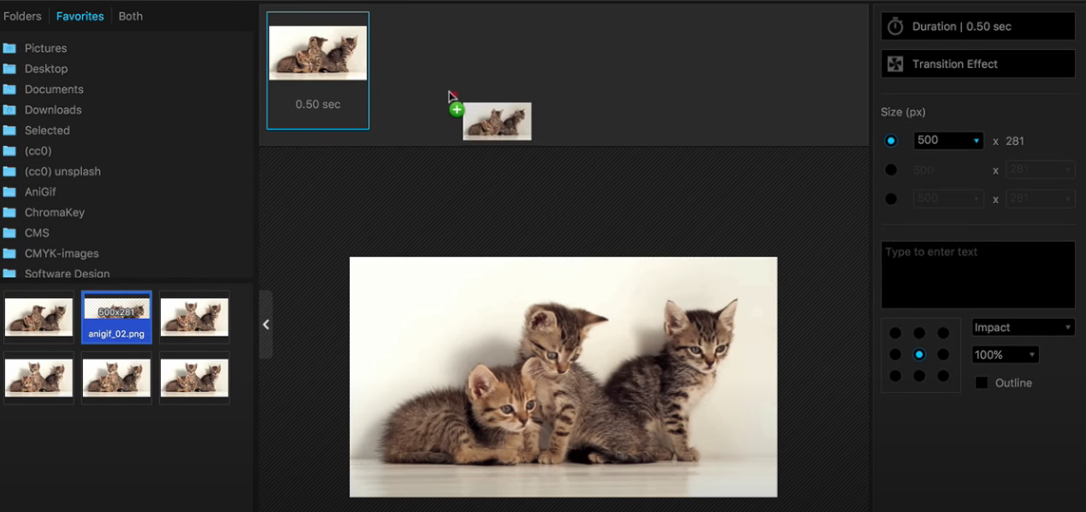Click the Type to enter text field
Screen dimensions: 1086x512
coord(978,274)
